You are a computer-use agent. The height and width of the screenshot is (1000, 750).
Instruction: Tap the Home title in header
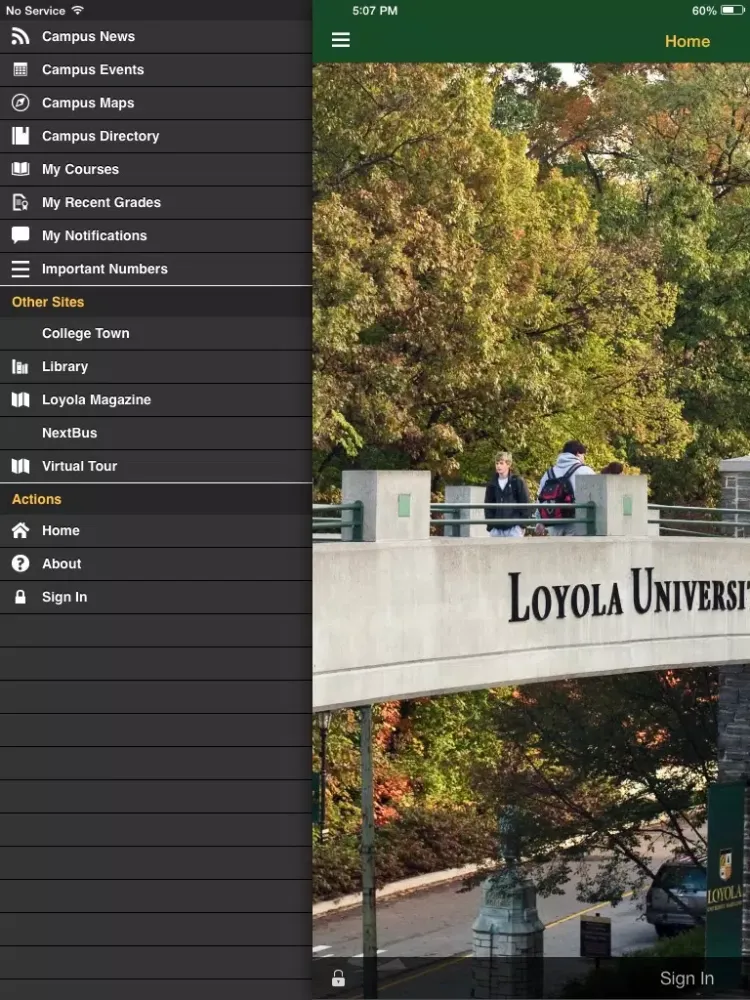coord(687,41)
